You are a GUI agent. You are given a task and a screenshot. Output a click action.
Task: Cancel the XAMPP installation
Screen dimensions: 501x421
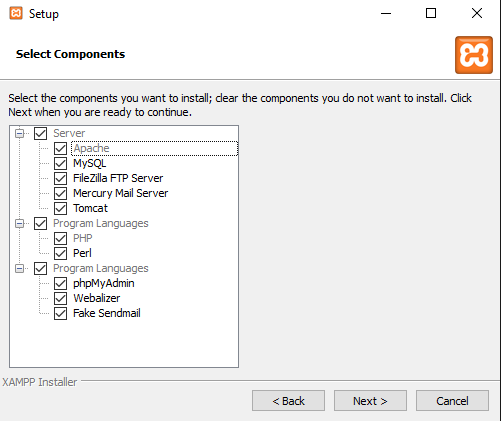pyautogui.click(x=452, y=401)
